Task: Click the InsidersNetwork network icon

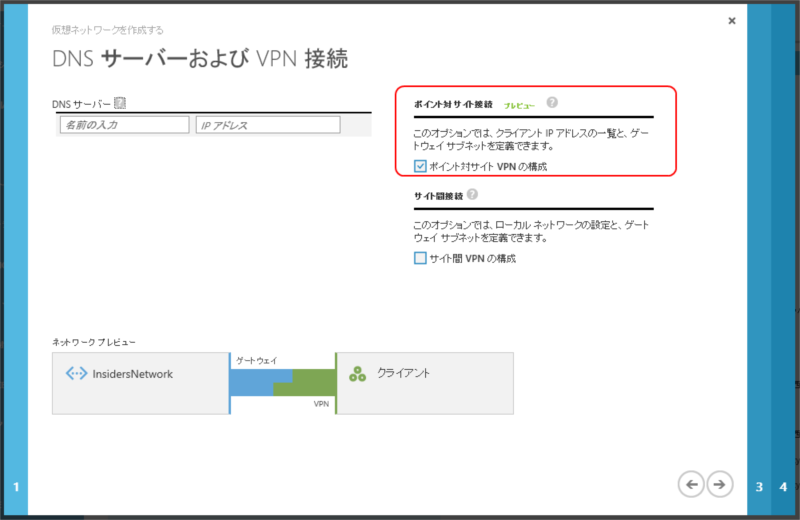Action: click(77, 374)
